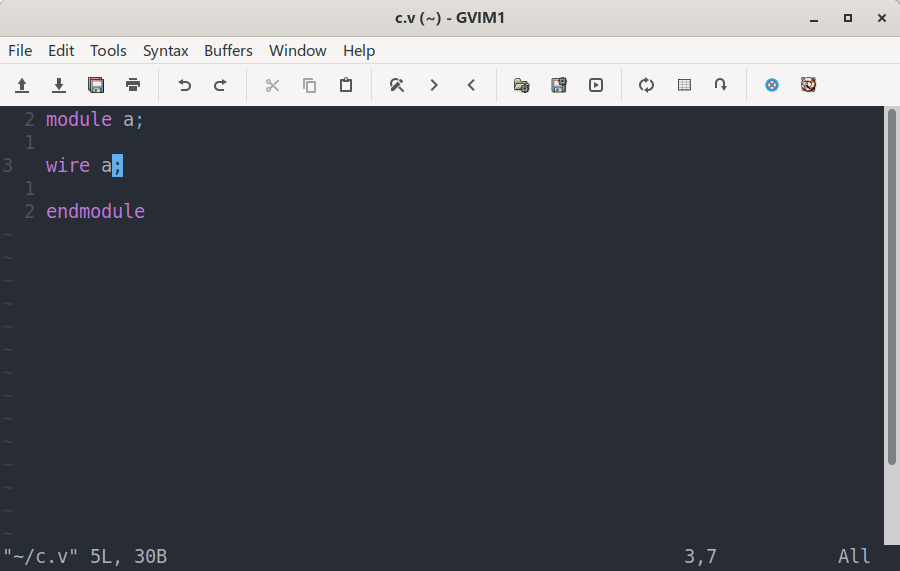The width and height of the screenshot is (900, 571).
Task: Click the Print toolbar icon
Action: pyautogui.click(x=133, y=86)
